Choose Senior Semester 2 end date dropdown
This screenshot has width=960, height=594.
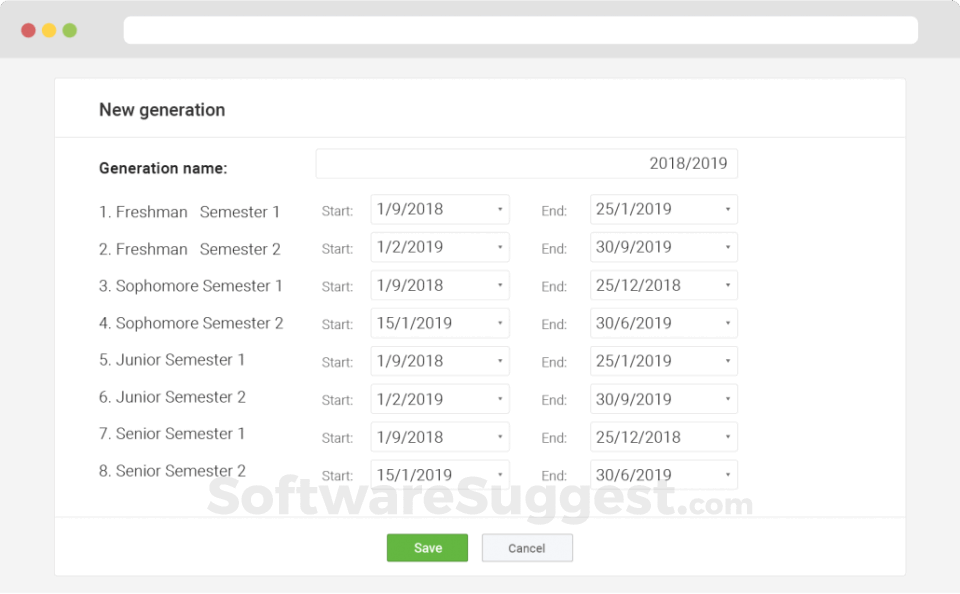tap(664, 475)
